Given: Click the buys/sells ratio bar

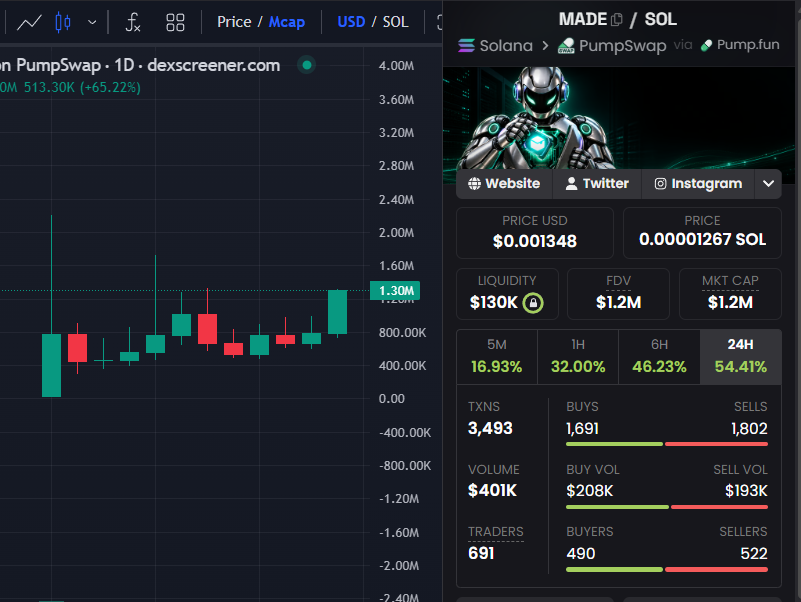Looking at the screenshot, I should [x=667, y=444].
